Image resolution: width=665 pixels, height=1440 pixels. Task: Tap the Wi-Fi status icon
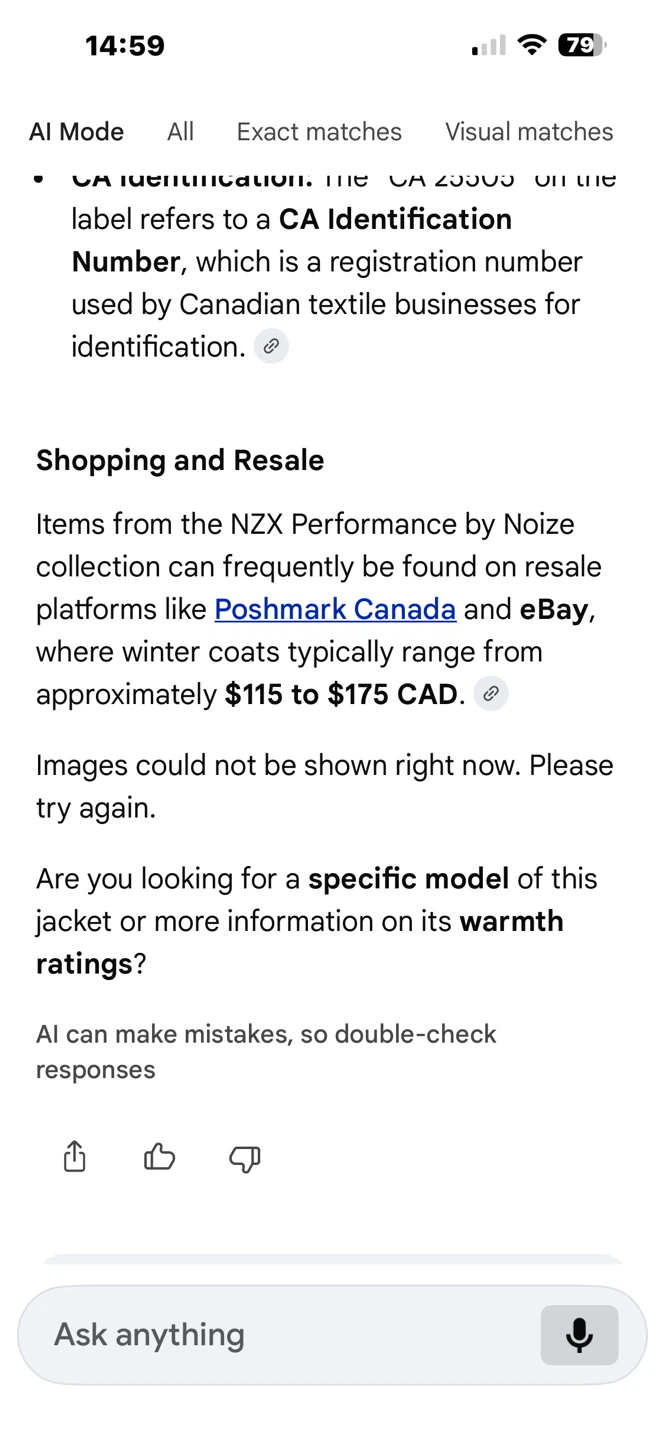point(533,45)
